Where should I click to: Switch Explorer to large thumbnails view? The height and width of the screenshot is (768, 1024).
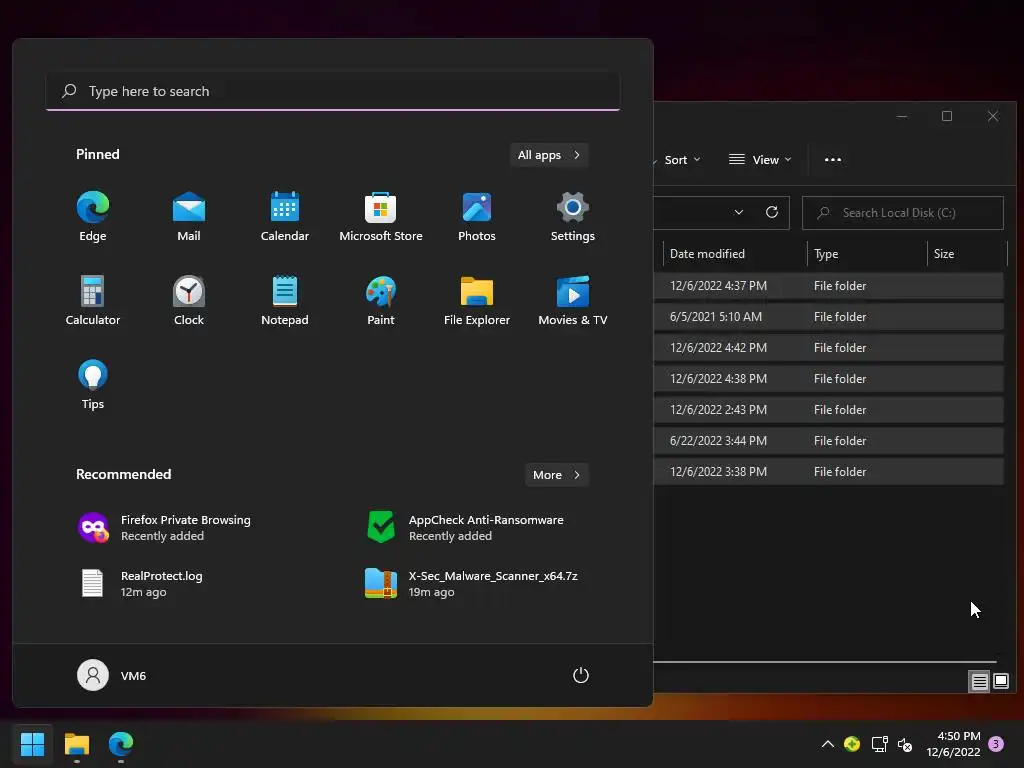pos(1000,682)
